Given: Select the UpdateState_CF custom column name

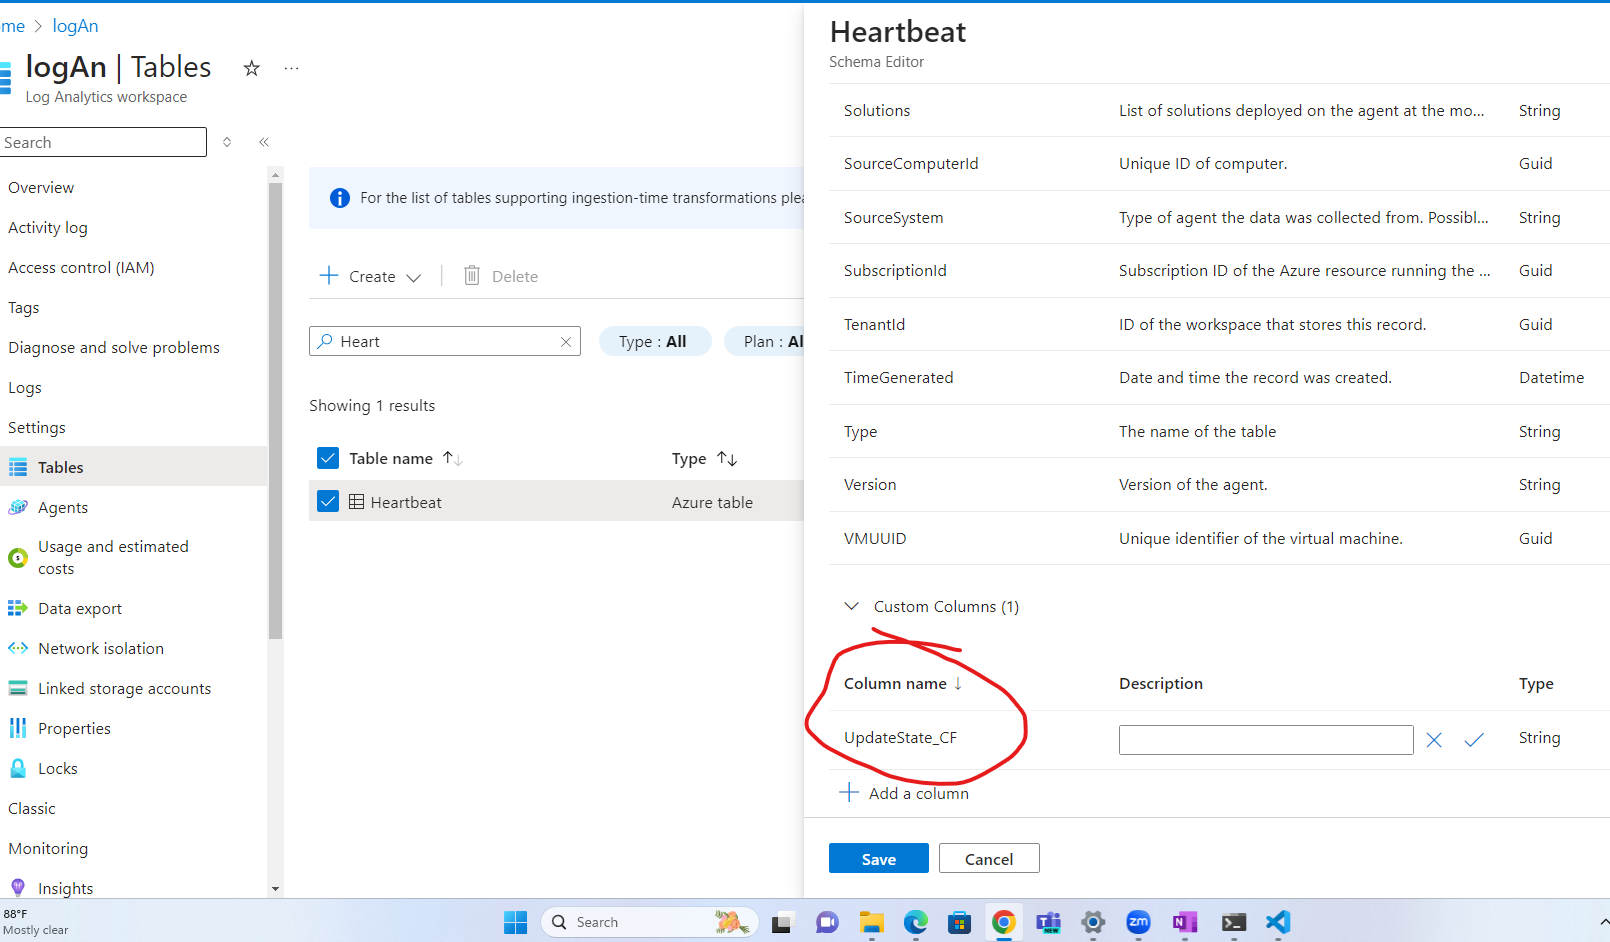Looking at the screenshot, I should tap(900, 737).
